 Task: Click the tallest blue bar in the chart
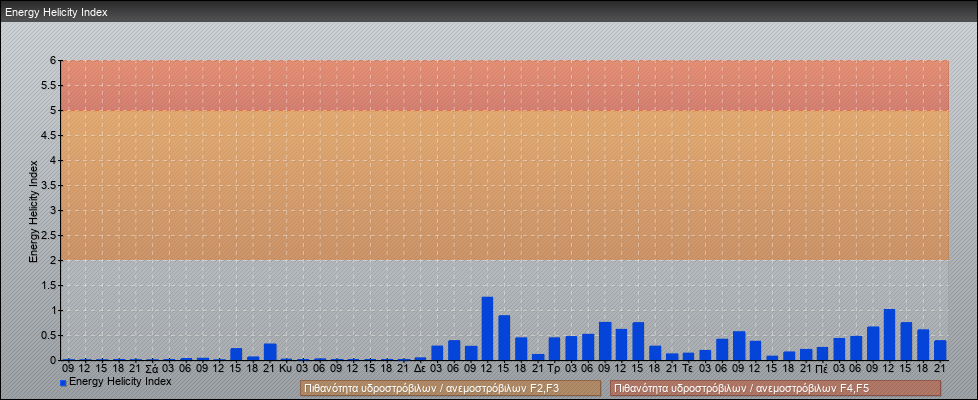(x=487, y=328)
